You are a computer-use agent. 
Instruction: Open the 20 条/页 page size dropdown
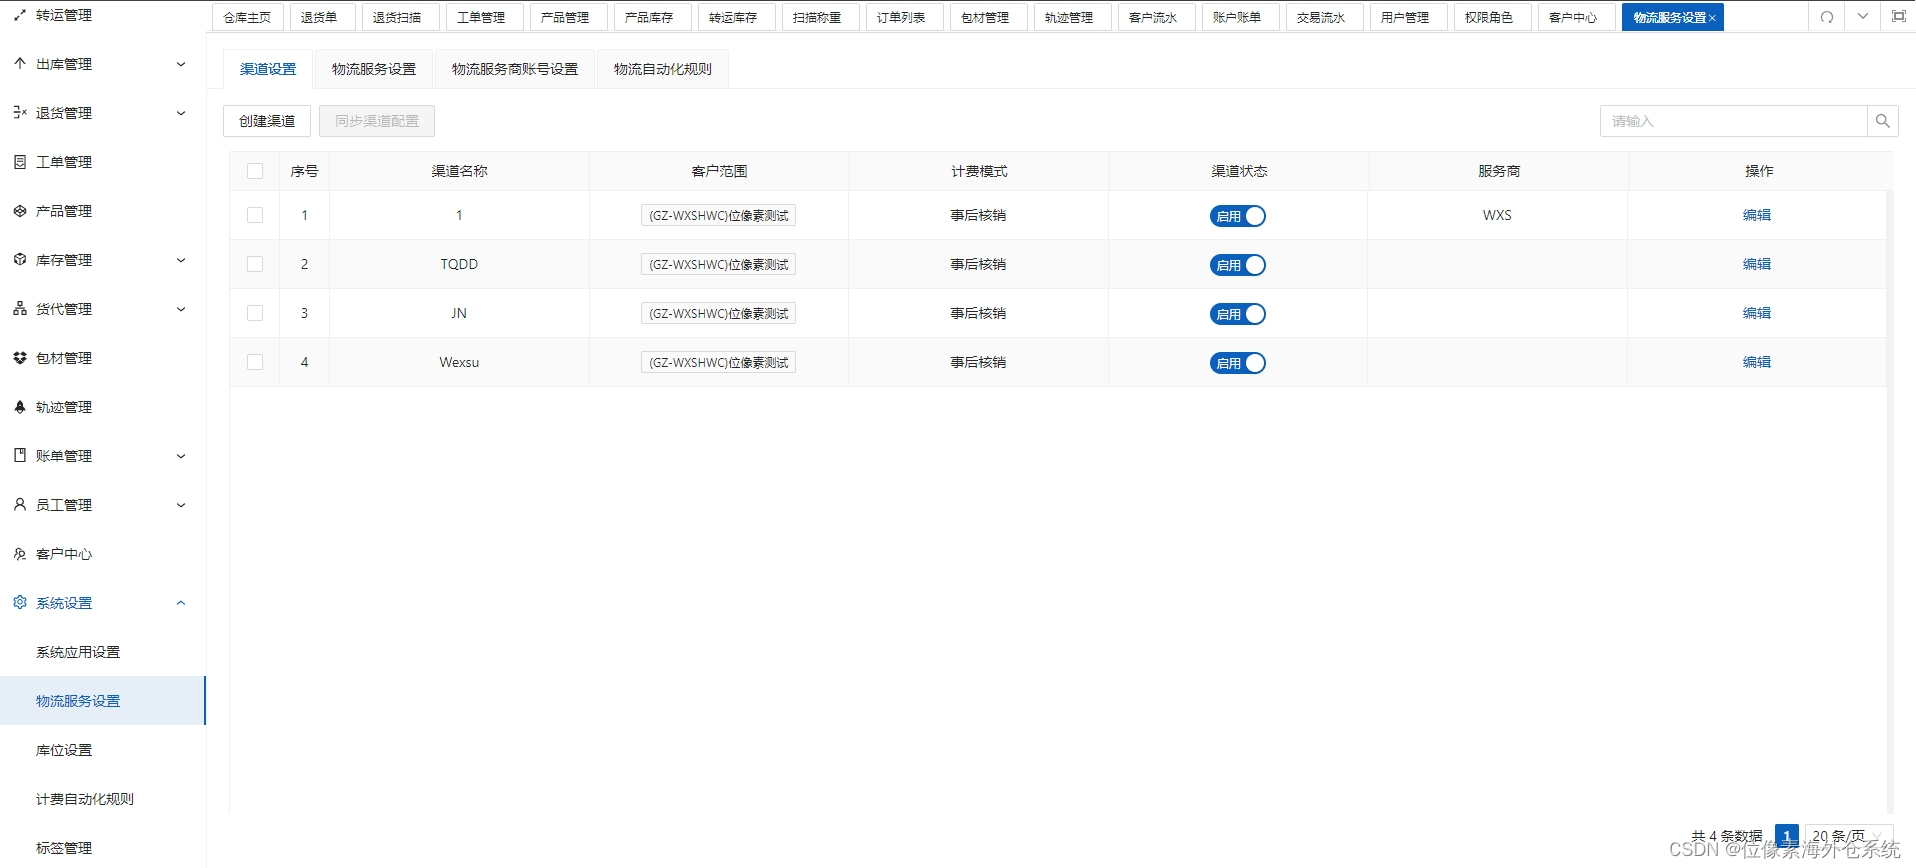(x=1848, y=836)
